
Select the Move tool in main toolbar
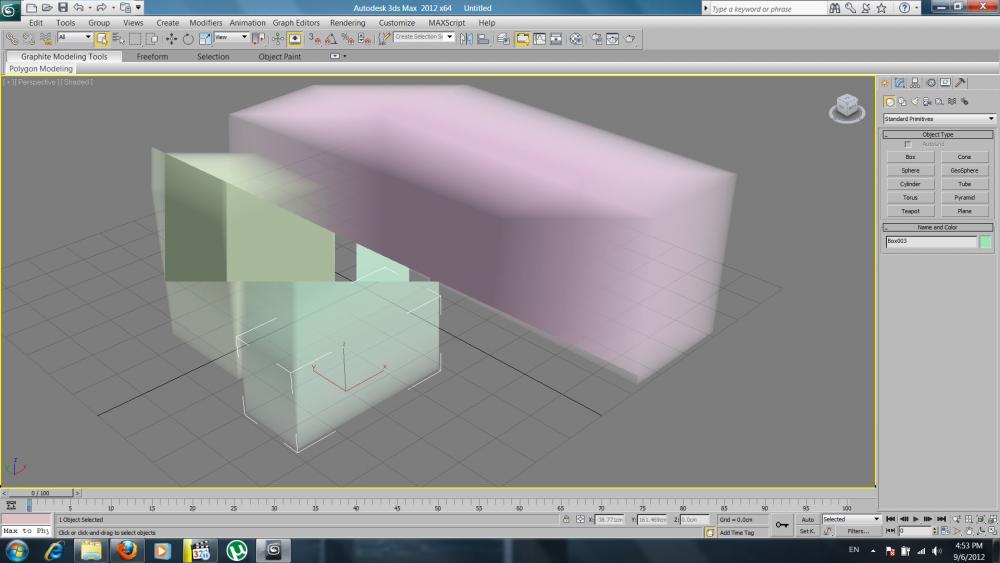tap(171, 39)
